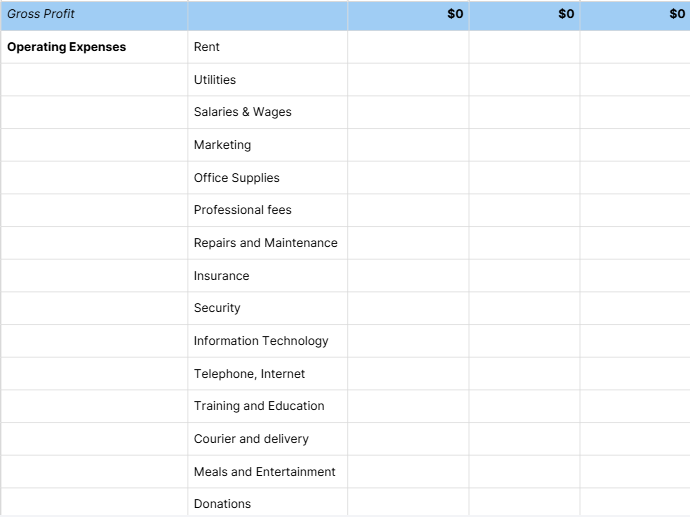Select the Professional fees cell

(268, 210)
